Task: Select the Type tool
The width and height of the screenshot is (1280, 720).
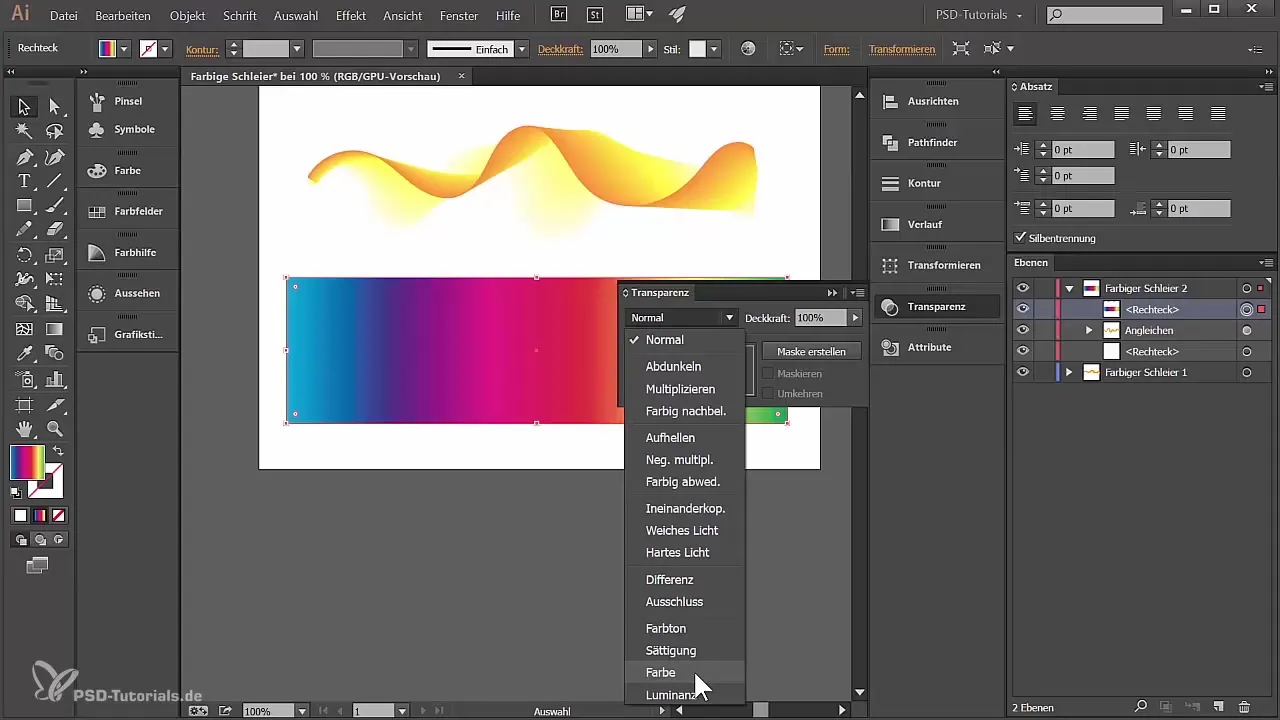Action: pyautogui.click(x=24, y=181)
